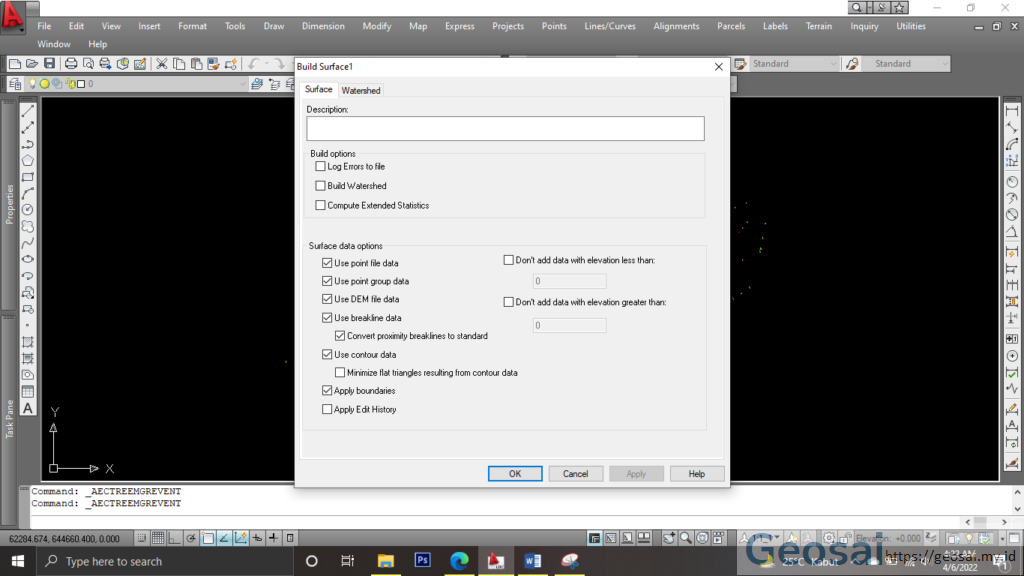Viewport: 1024px width, 576px height.
Task: Enable the Log Errors to file checkbox
Action: (x=321, y=166)
